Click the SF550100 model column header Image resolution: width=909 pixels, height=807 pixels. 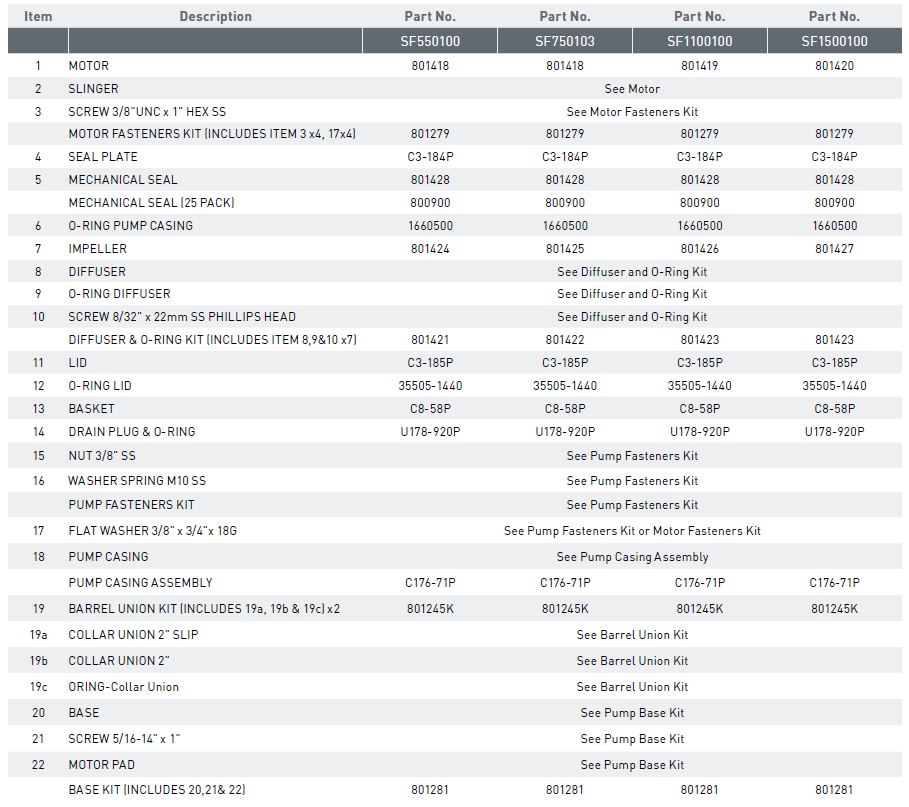coord(430,41)
